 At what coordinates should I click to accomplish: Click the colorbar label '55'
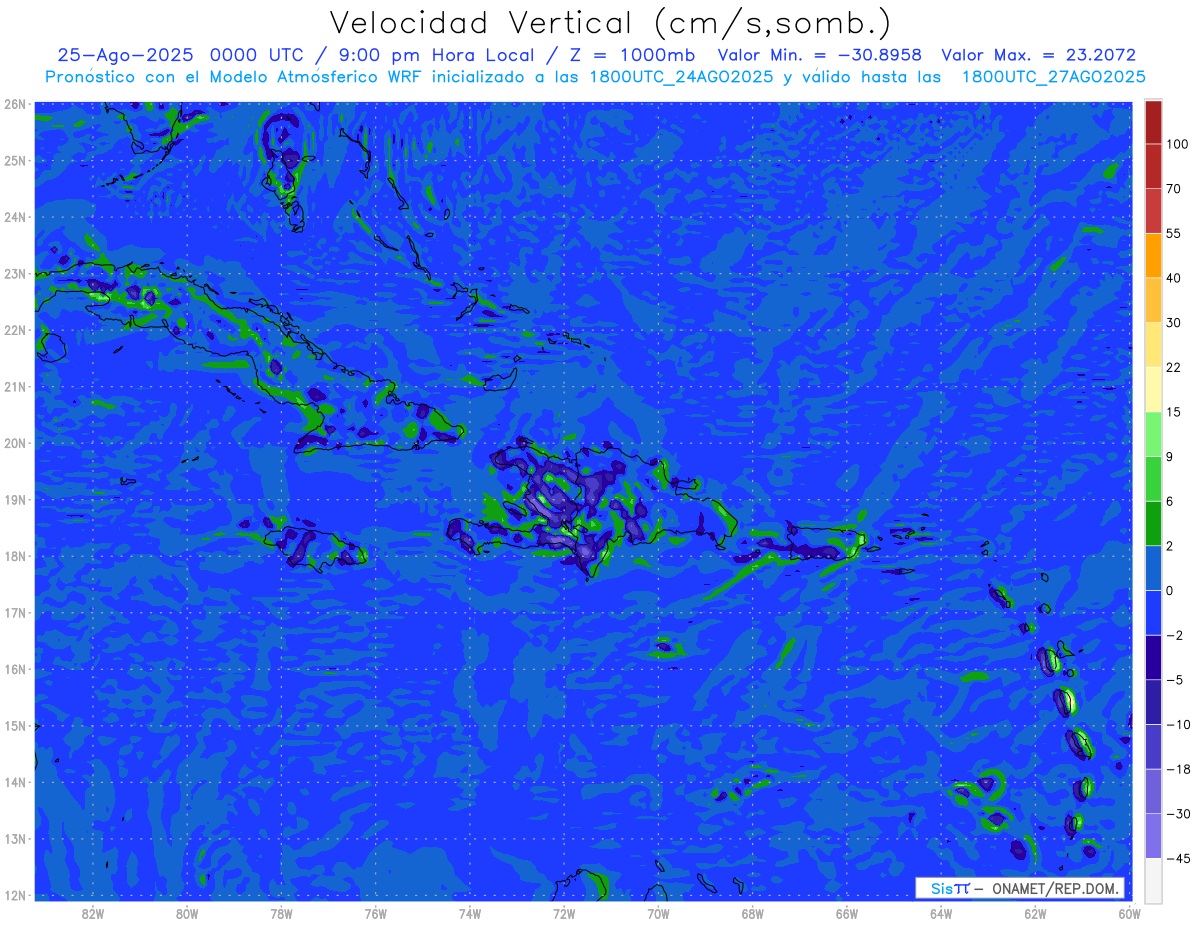click(1174, 233)
